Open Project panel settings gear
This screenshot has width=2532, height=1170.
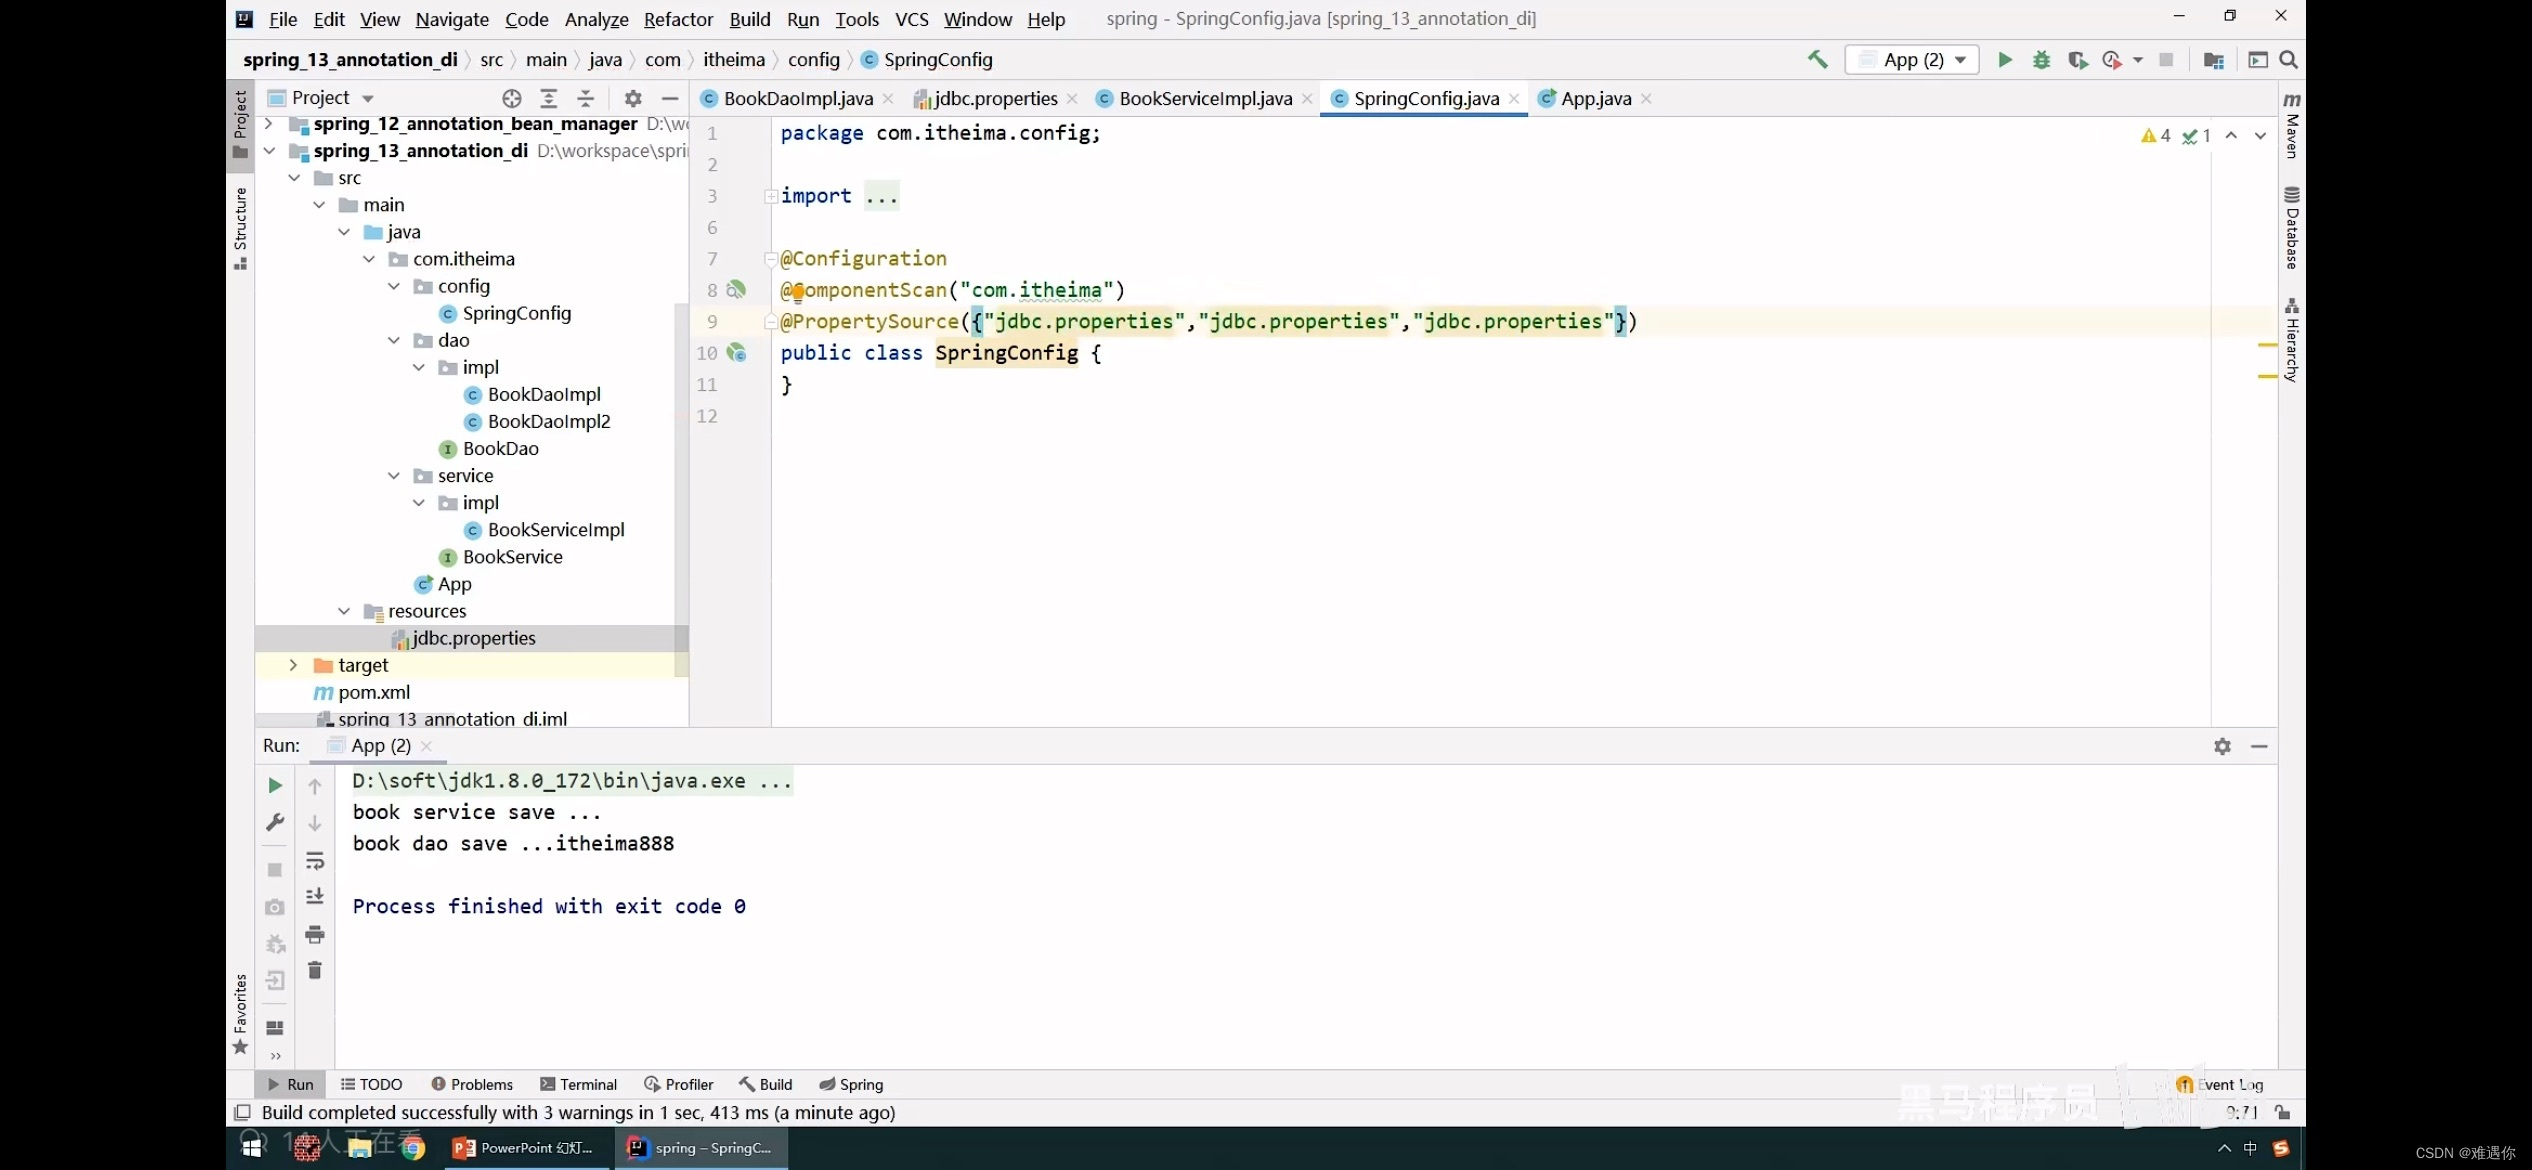[x=633, y=98]
